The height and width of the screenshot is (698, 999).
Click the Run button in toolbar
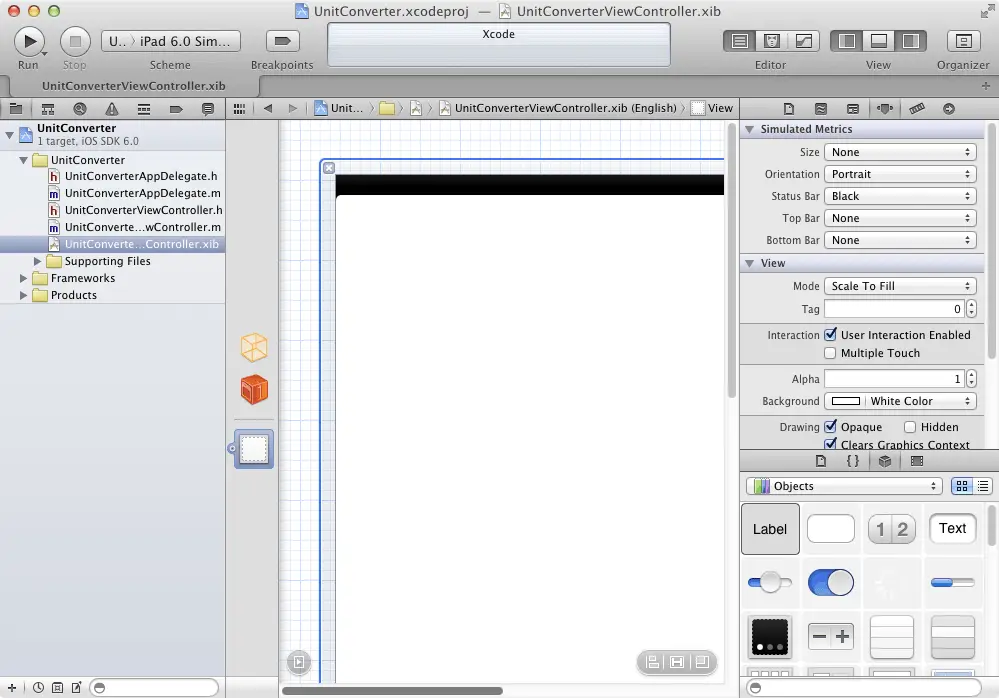[28, 41]
